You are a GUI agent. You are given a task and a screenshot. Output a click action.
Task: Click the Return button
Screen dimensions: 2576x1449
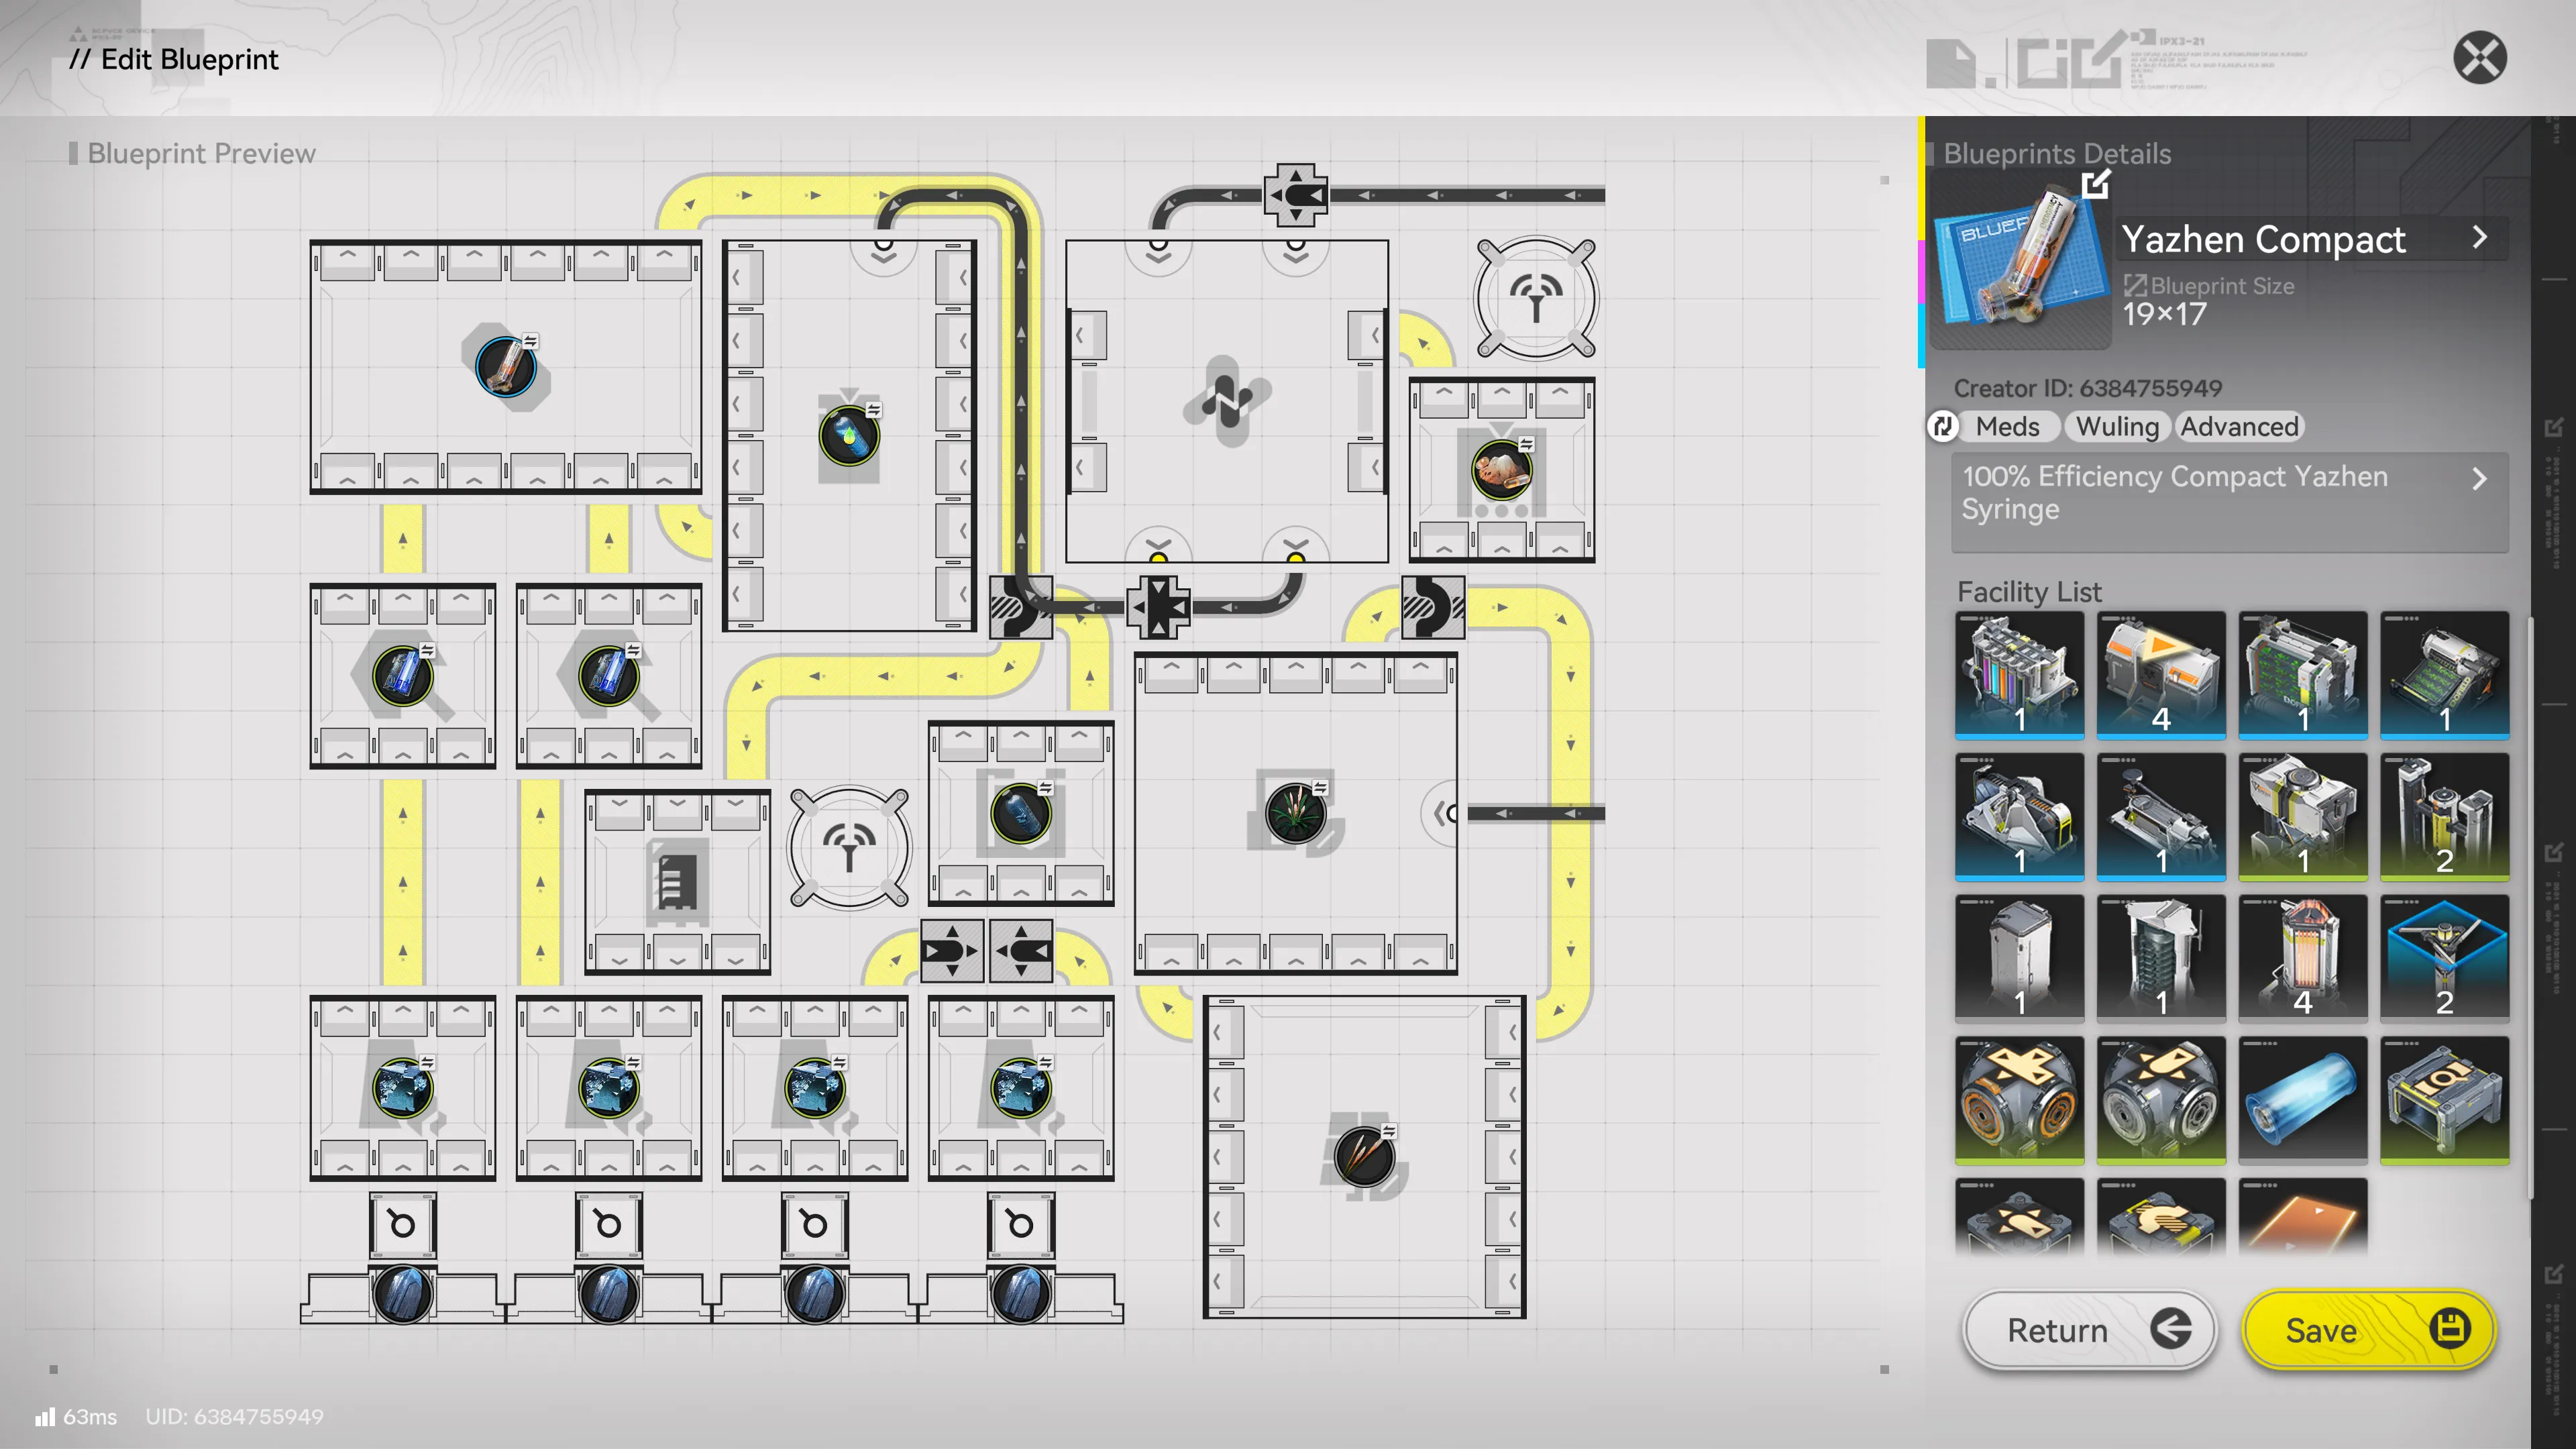[2088, 1330]
